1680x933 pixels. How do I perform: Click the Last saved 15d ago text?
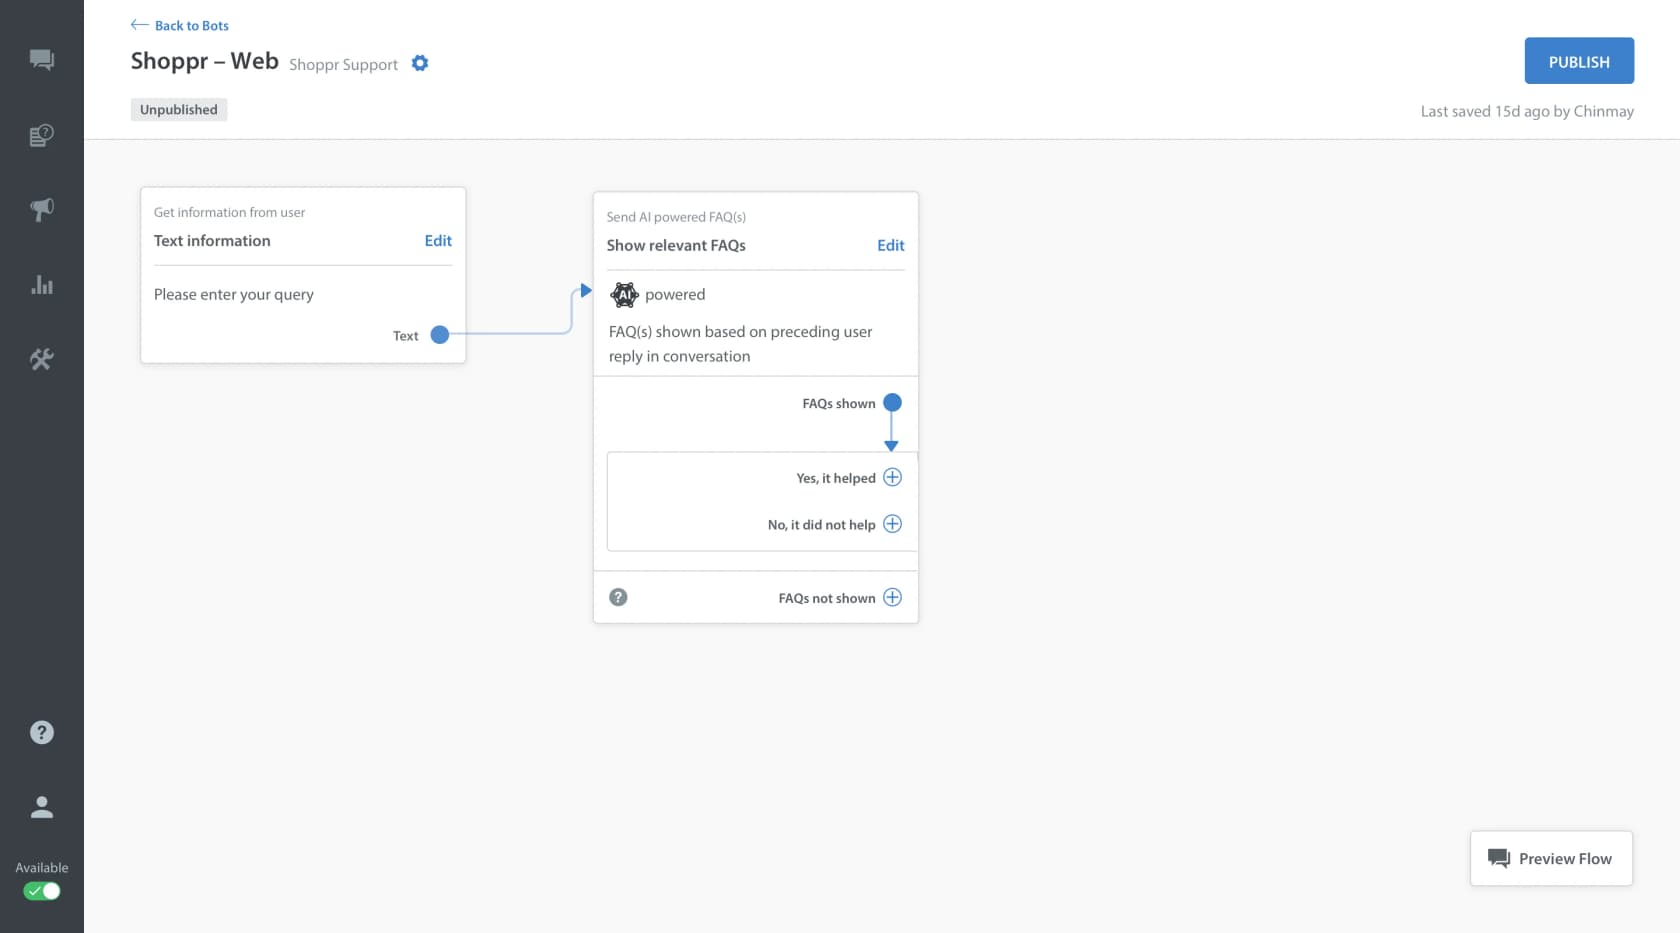pyautogui.click(x=1527, y=111)
